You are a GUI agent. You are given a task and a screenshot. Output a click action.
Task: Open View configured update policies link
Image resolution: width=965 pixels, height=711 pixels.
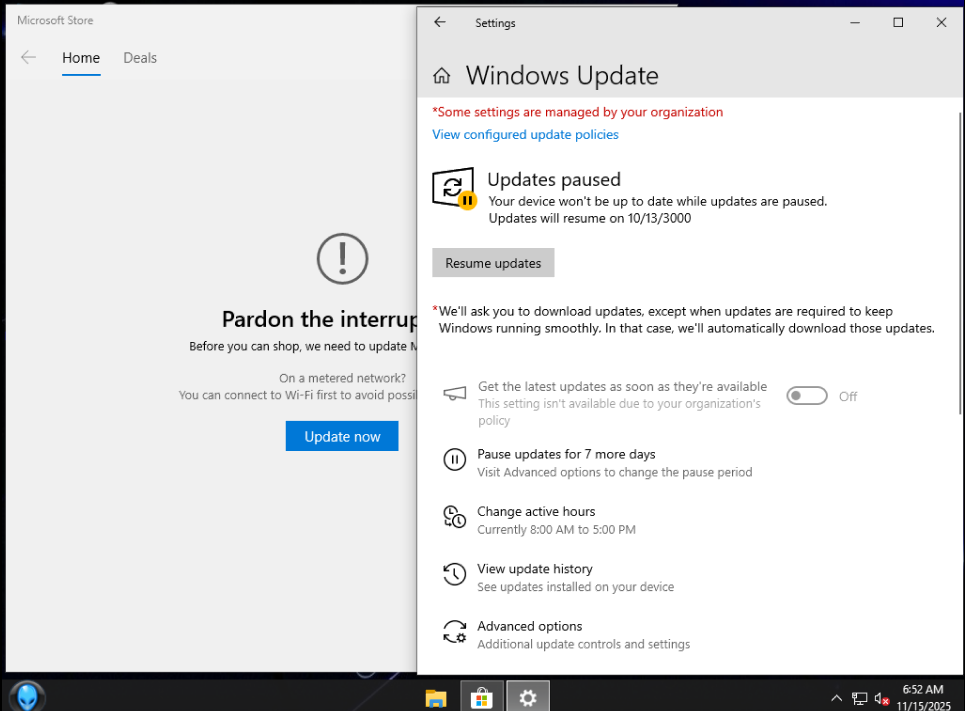pos(525,134)
